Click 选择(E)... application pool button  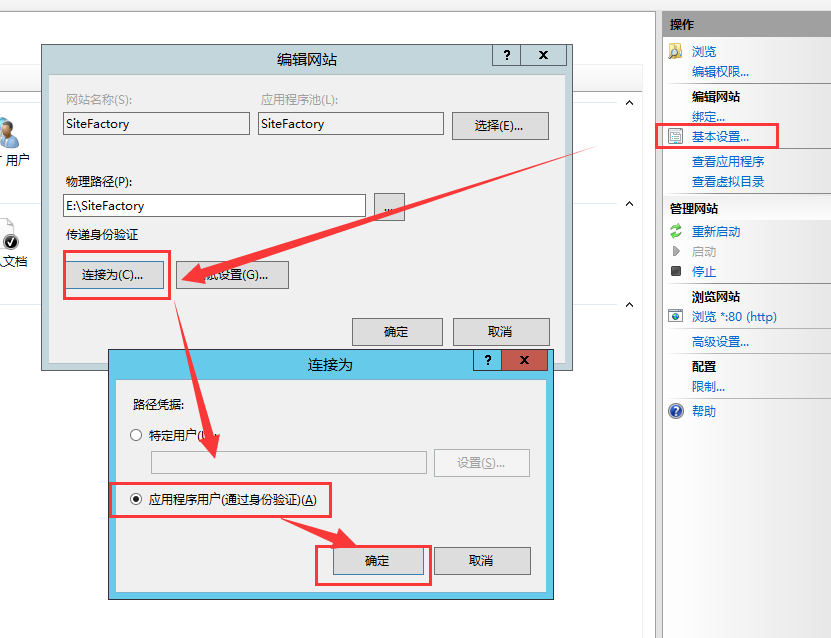(500, 125)
